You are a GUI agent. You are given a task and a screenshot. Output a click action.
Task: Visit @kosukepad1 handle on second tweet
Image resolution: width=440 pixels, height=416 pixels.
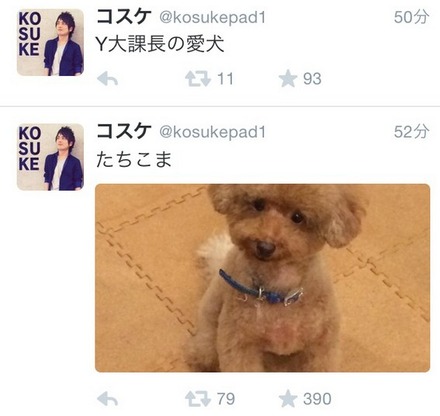tap(213, 132)
